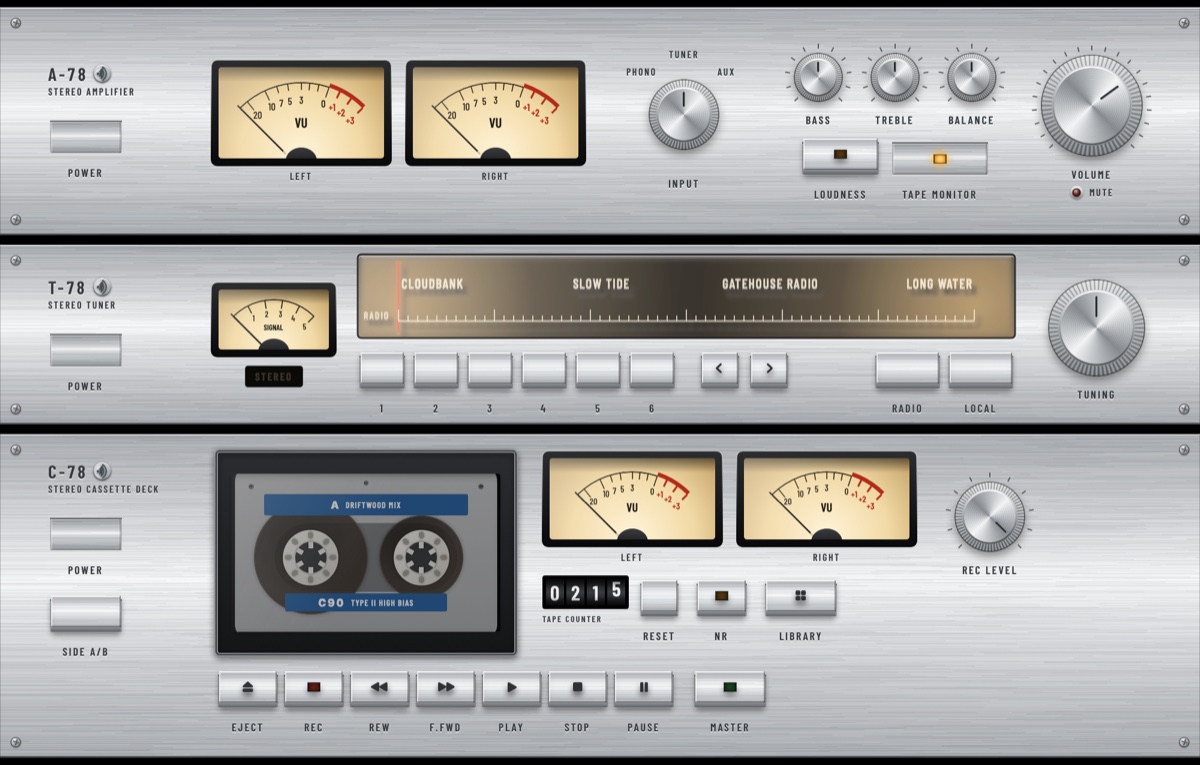This screenshot has width=1200, height=765.
Task: Click the speaker icon next to T-78
Action: click(102, 287)
